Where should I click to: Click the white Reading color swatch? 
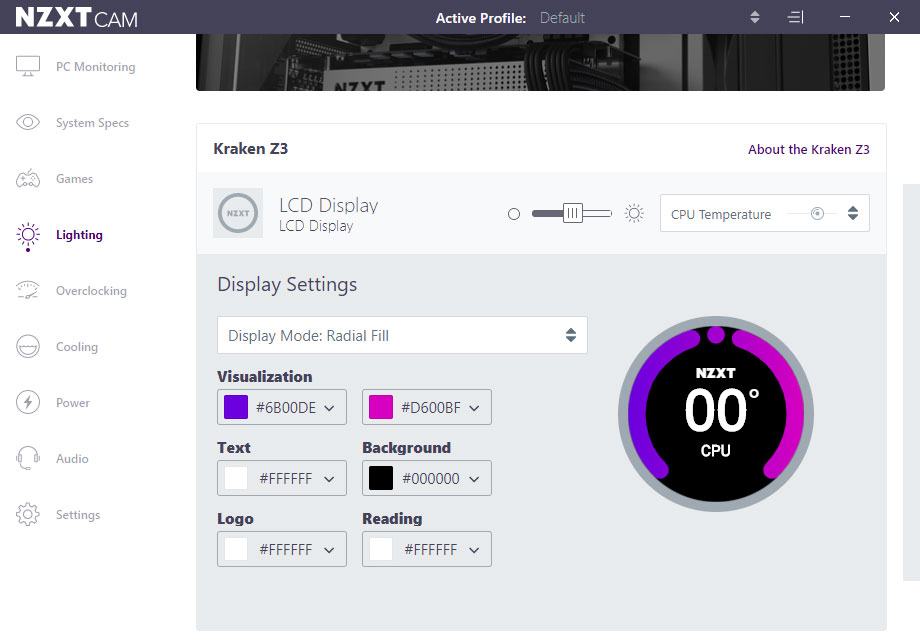point(381,549)
